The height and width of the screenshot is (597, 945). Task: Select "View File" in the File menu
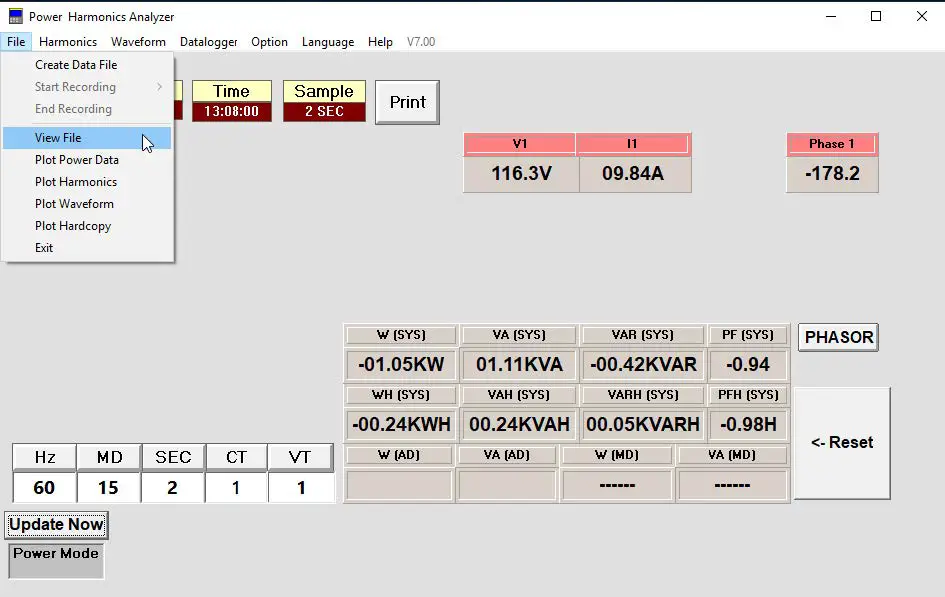(58, 137)
